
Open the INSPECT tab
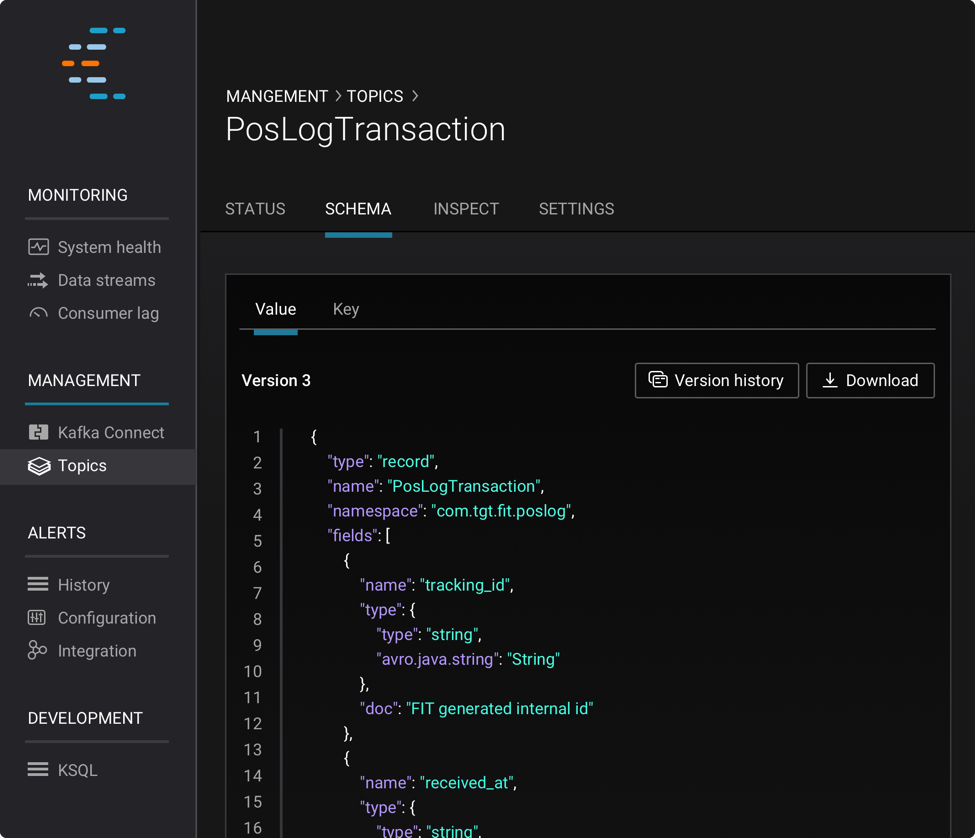pyautogui.click(x=466, y=209)
